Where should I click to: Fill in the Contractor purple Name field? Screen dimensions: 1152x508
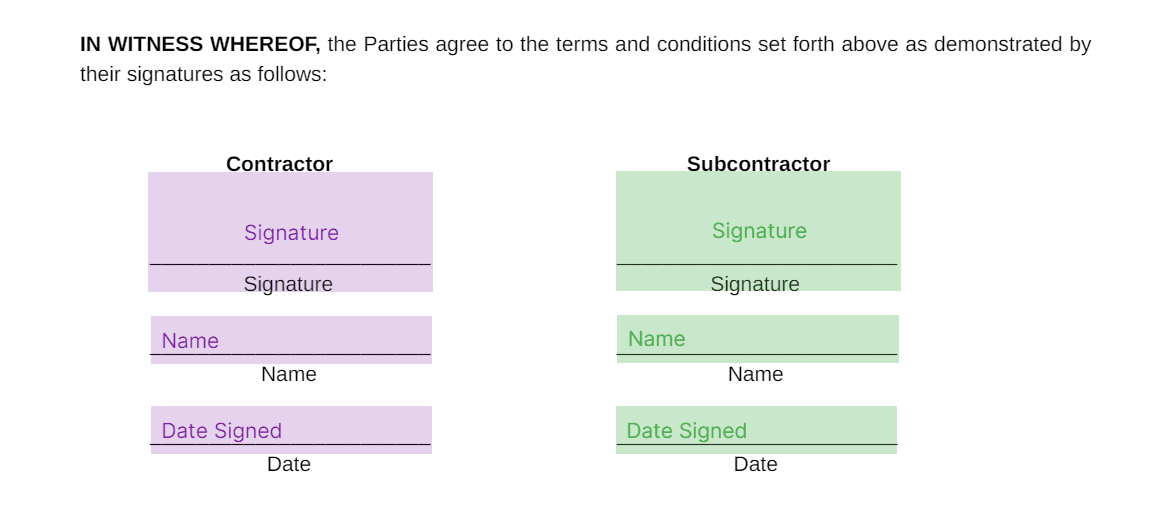tap(291, 340)
